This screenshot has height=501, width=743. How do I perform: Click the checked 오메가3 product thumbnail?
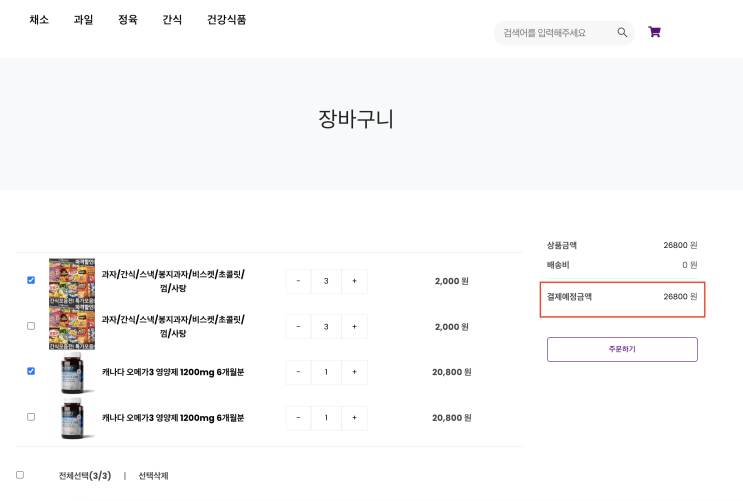tap(72, 372)
